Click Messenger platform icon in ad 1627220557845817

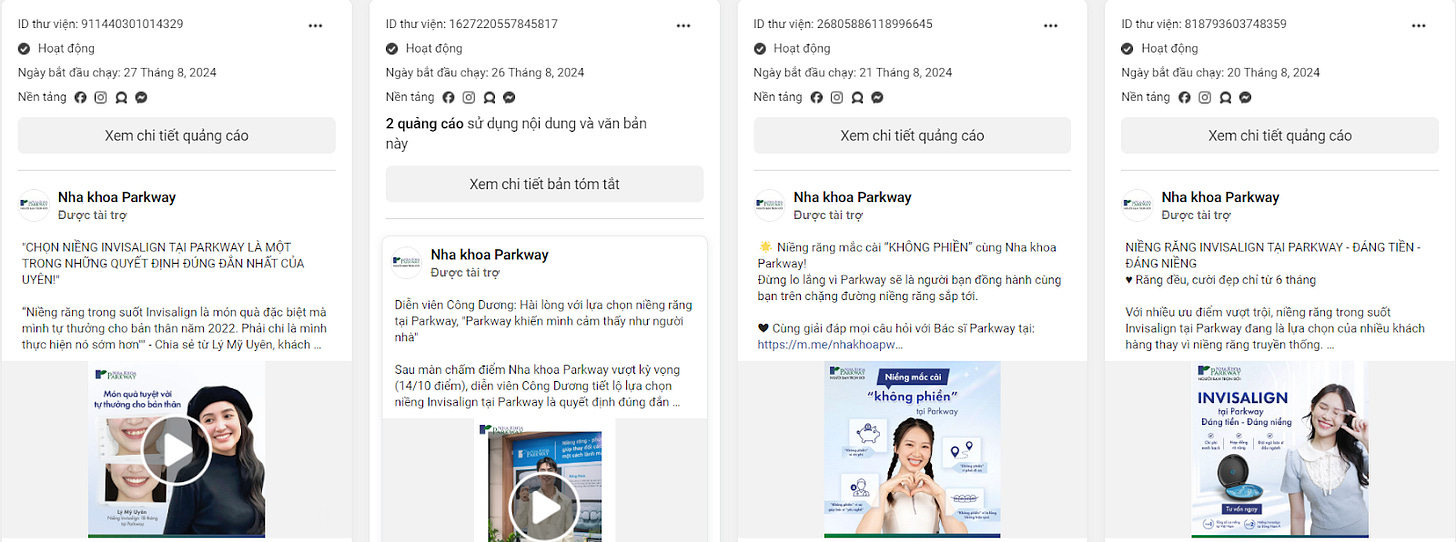510,98
